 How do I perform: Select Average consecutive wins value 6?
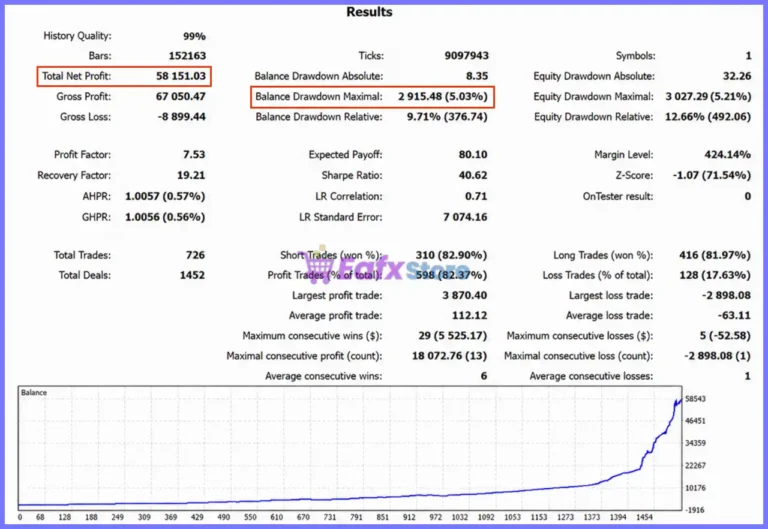coord(484,376)
